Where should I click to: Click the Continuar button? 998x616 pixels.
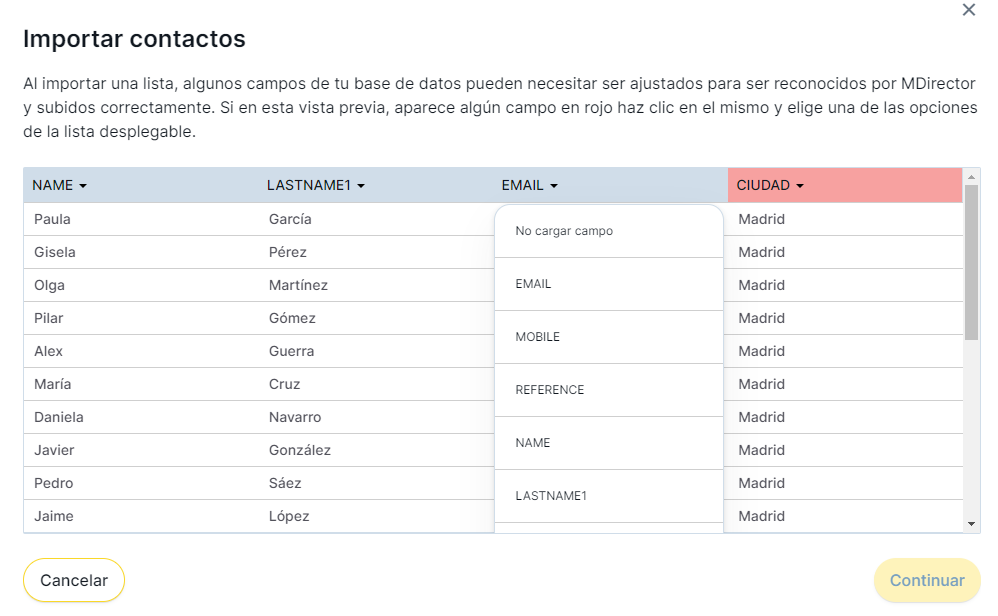click(927, 580)
